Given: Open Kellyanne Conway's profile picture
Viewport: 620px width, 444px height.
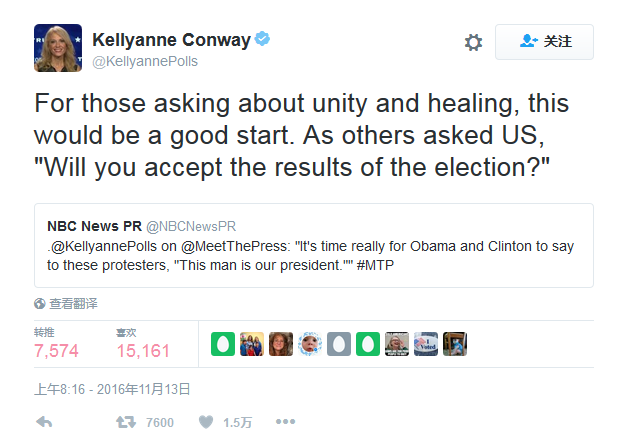Looking at the screenshot, I should pyautogui.click(x=58, y=48).
